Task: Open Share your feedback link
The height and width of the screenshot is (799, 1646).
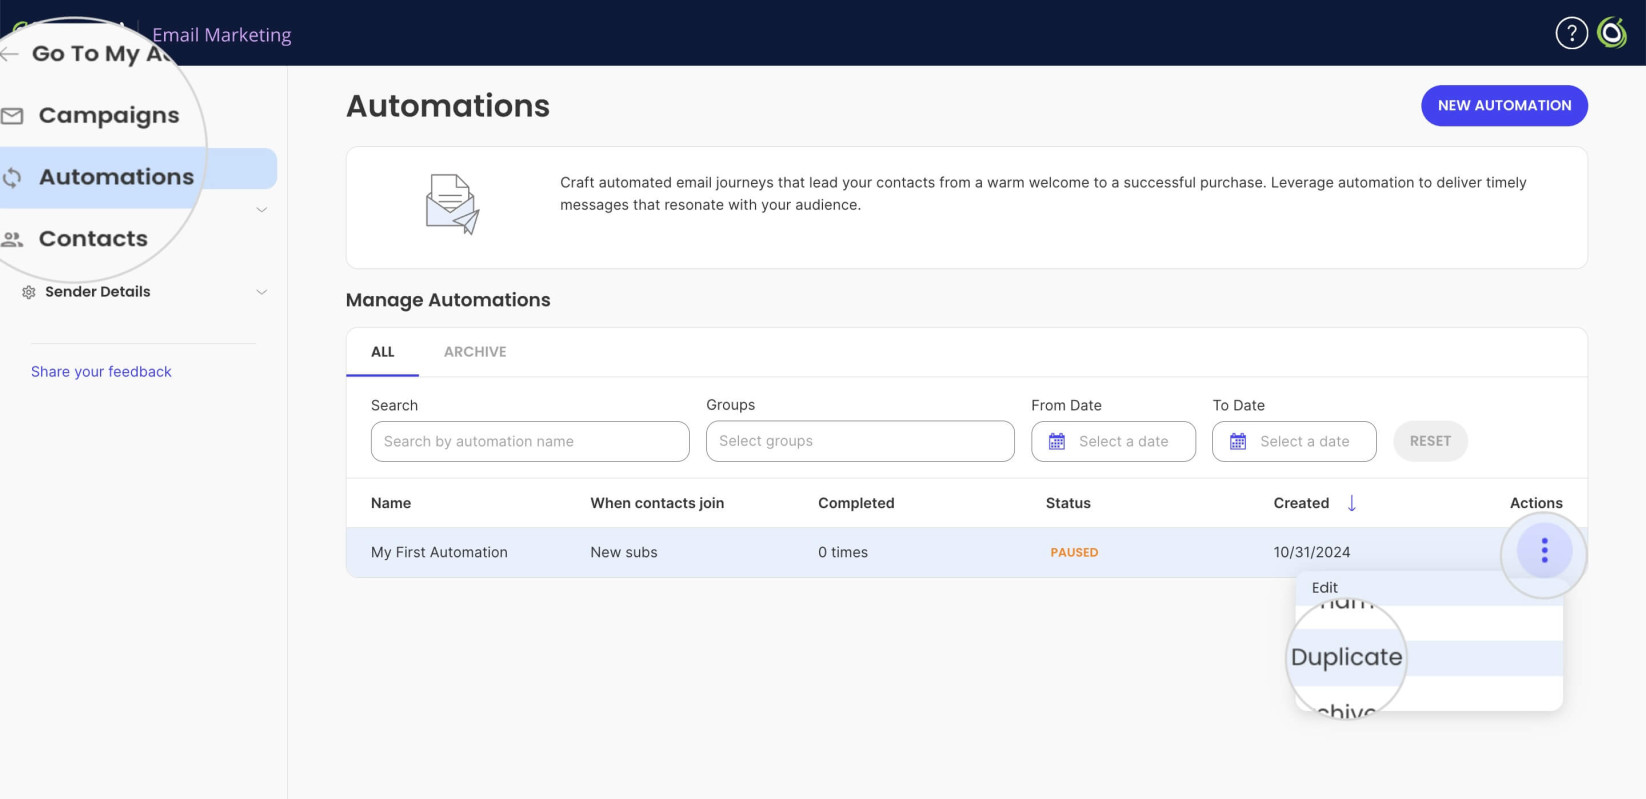Action: click(101, 371)
